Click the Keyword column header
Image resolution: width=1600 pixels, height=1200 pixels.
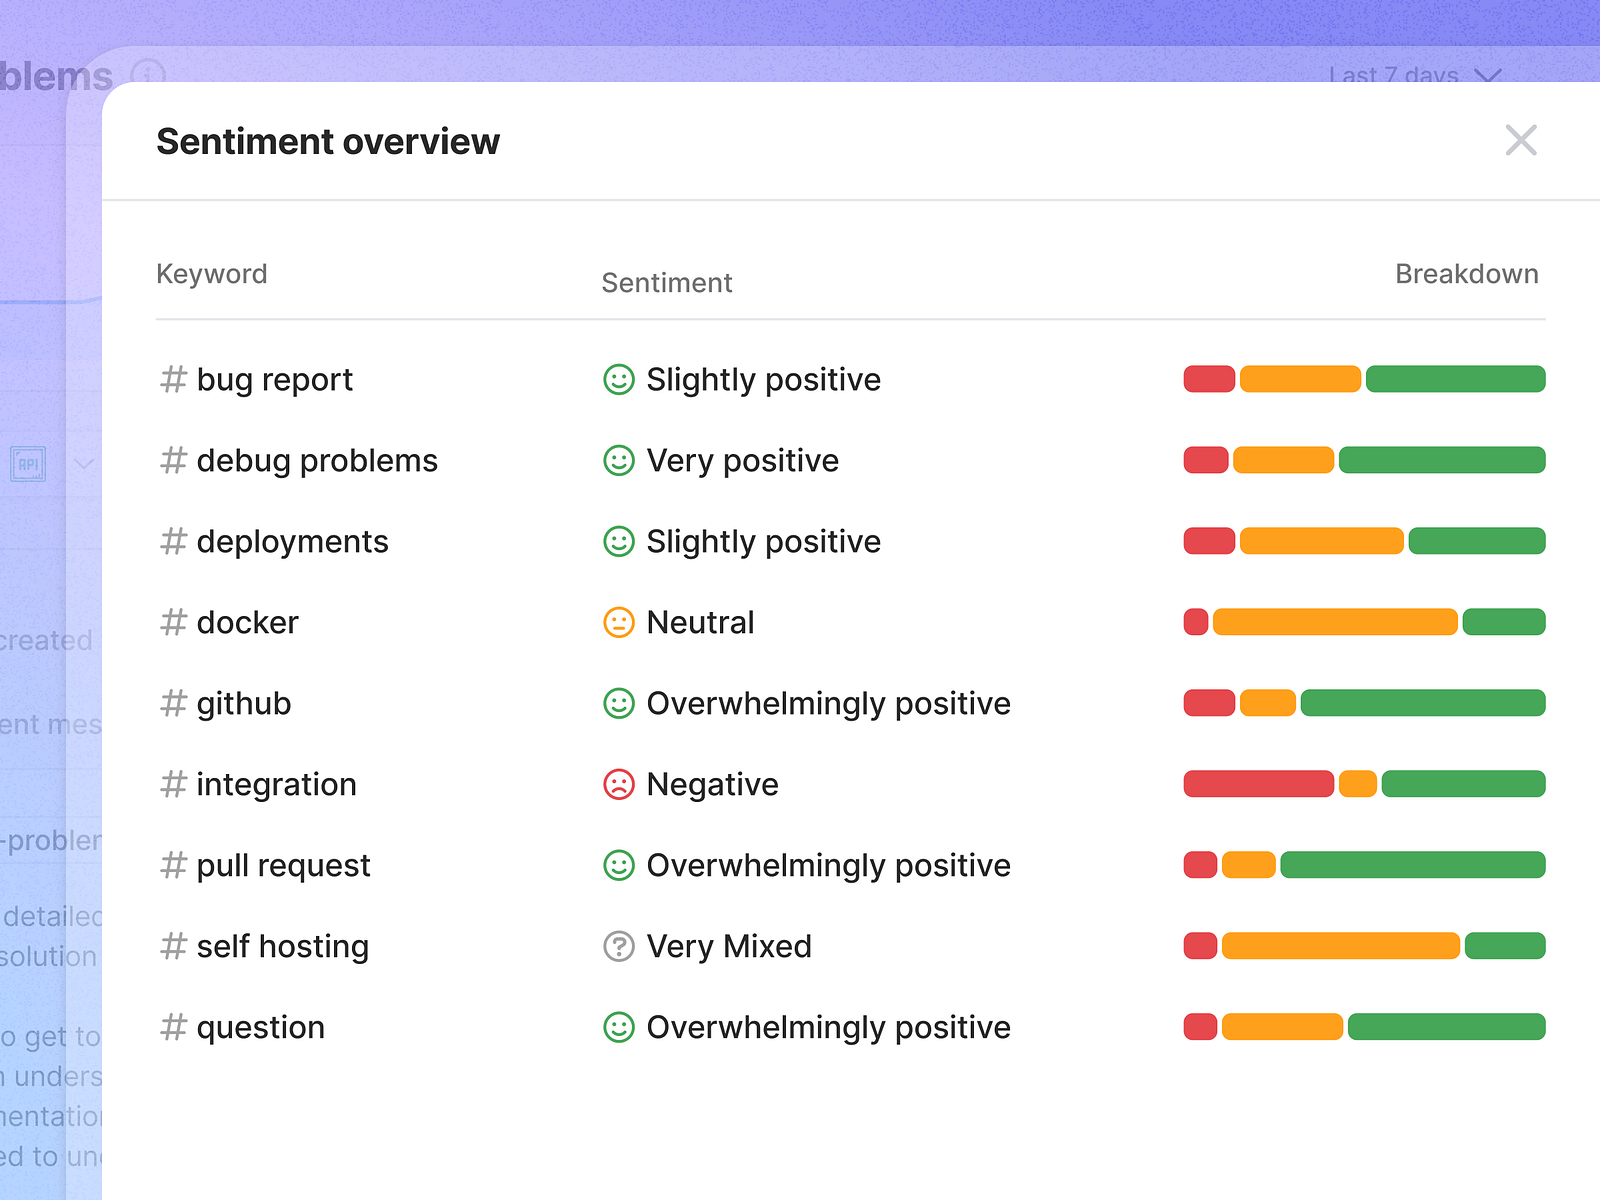pyautogui.click(x=211, y=273)
